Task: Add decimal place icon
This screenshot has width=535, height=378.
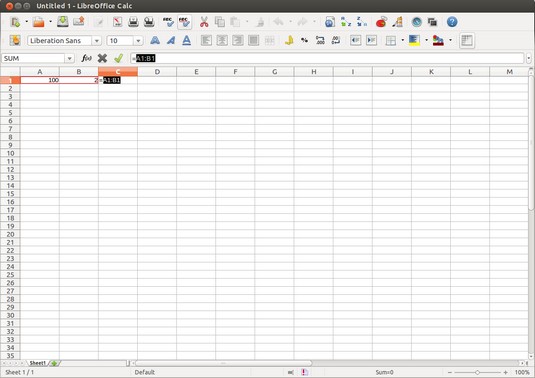Action: click(320, 41)
